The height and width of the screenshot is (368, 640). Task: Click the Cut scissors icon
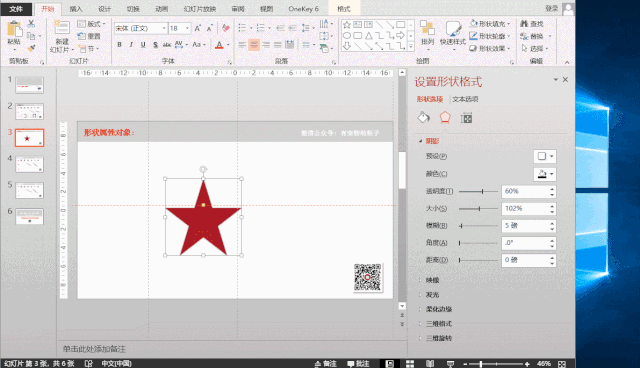[31, 24]
